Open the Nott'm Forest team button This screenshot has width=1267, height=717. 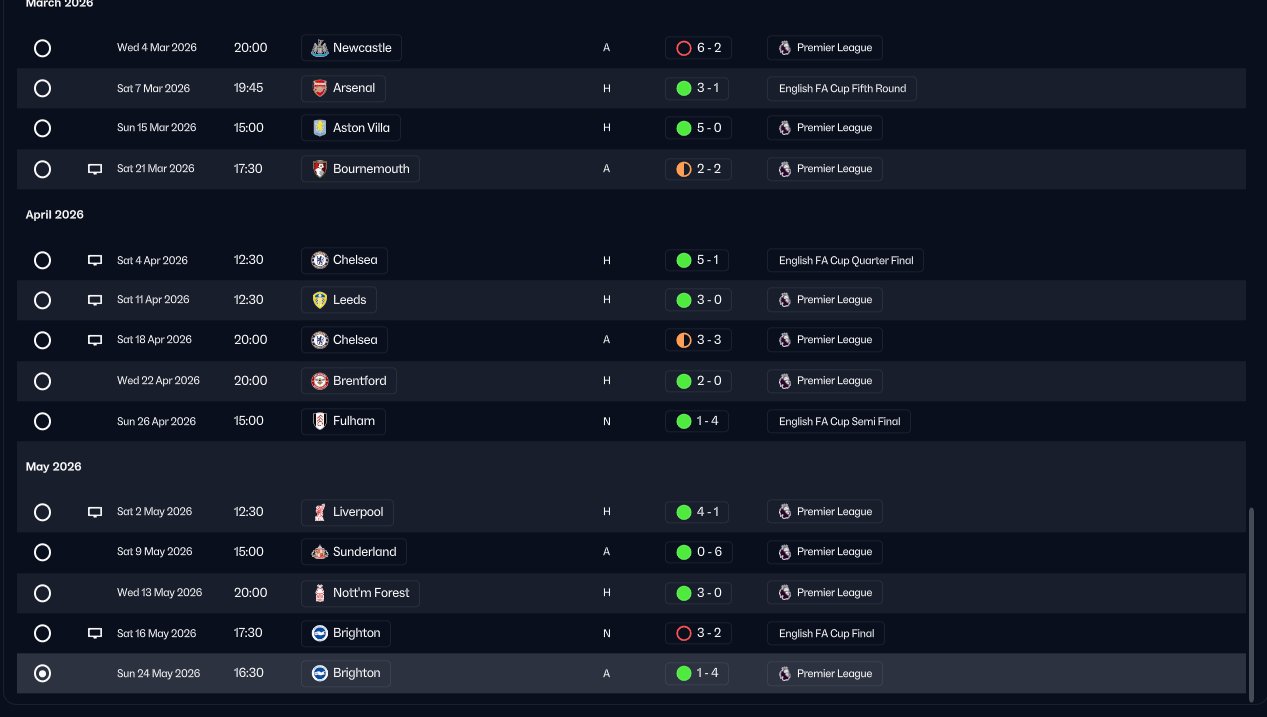coord(360,593)
